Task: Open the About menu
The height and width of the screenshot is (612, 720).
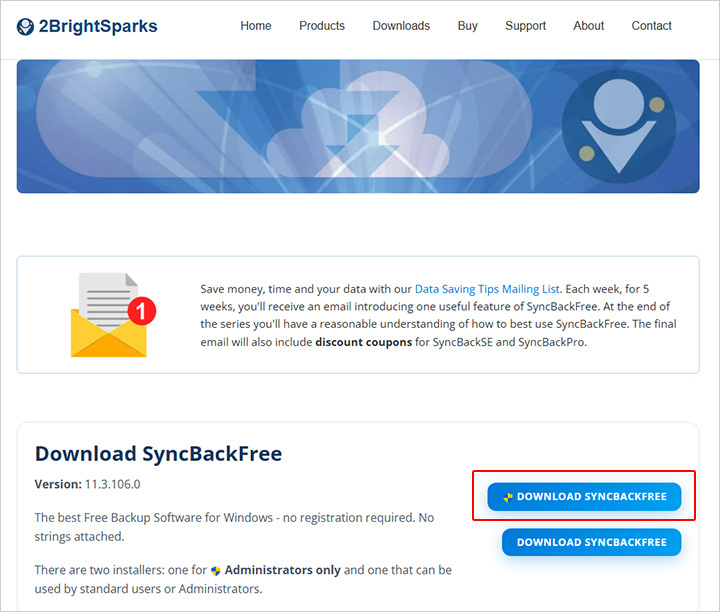Action: [589, 26]
